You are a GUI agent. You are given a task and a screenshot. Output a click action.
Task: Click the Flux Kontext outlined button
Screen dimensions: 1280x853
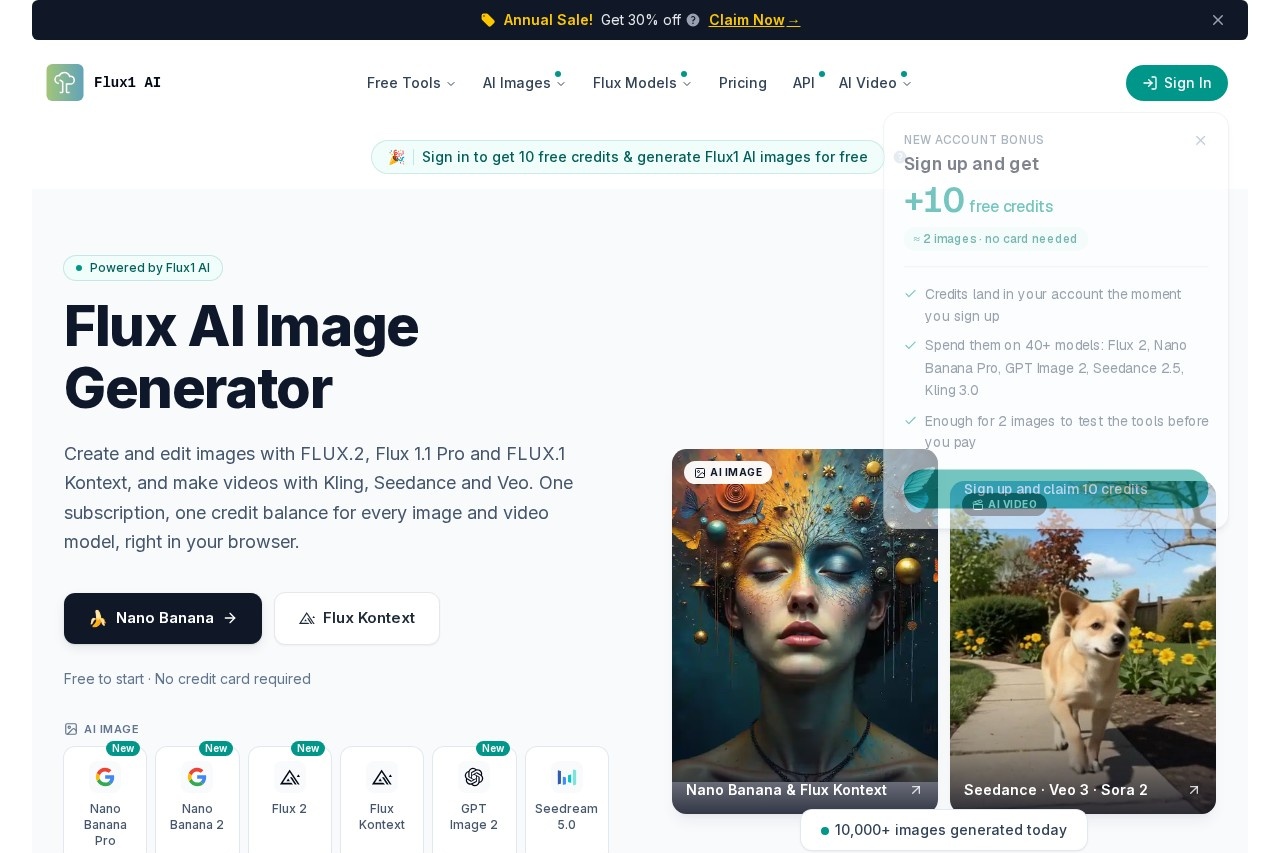point(357,618)
